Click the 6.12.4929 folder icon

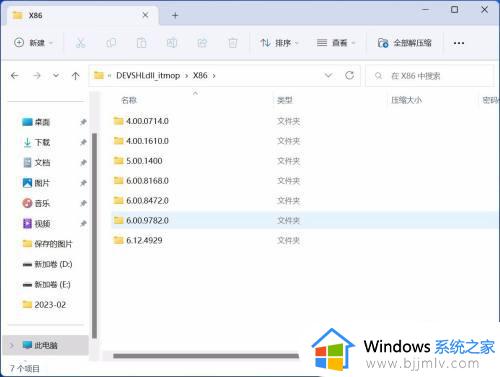click(x=118, y=240)
